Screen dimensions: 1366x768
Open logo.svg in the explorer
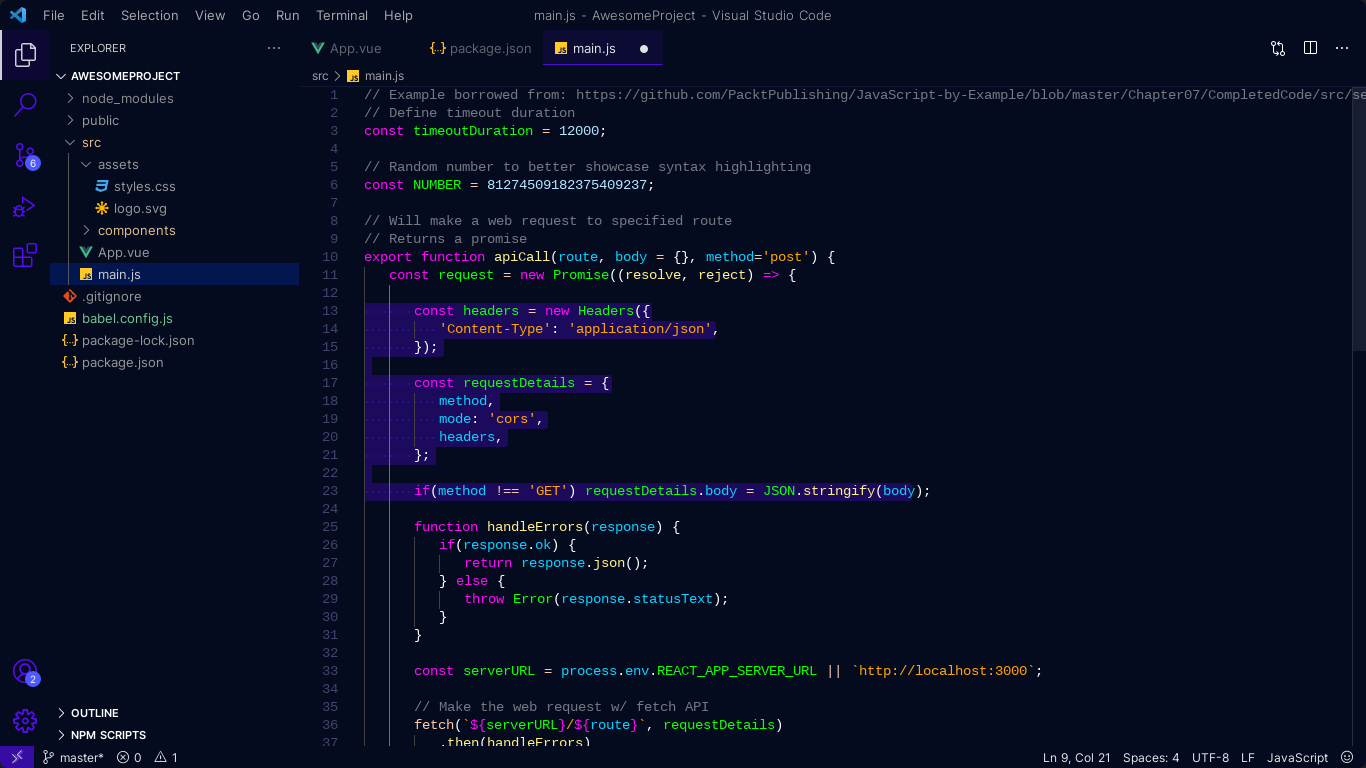174,208
